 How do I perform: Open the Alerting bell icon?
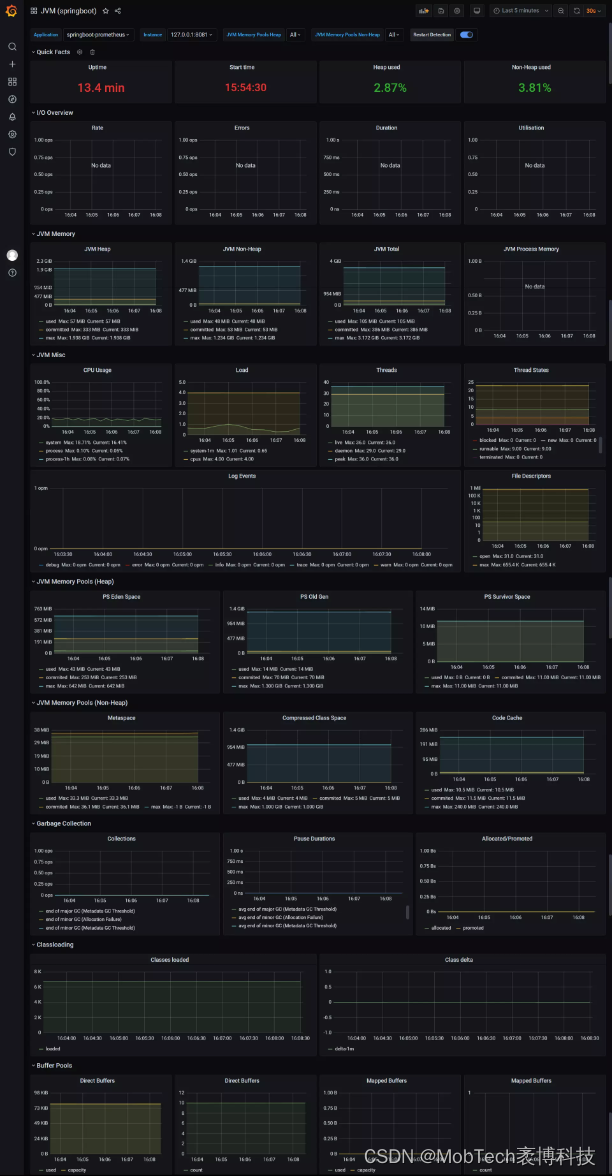[12, 117]
